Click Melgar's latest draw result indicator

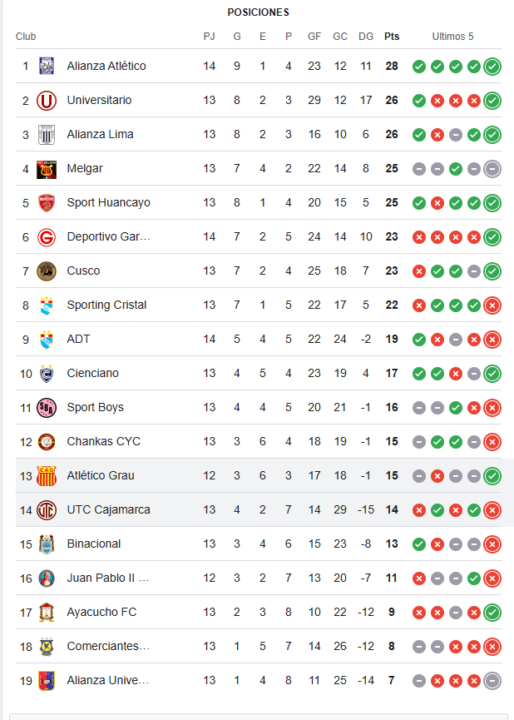pos(492,169)
